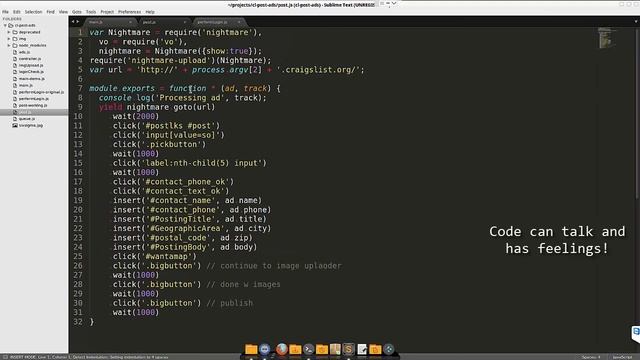Screen dimensions: 640x360
Task: Change syntax via JavaScript status bar label
Action: [622, 357]
